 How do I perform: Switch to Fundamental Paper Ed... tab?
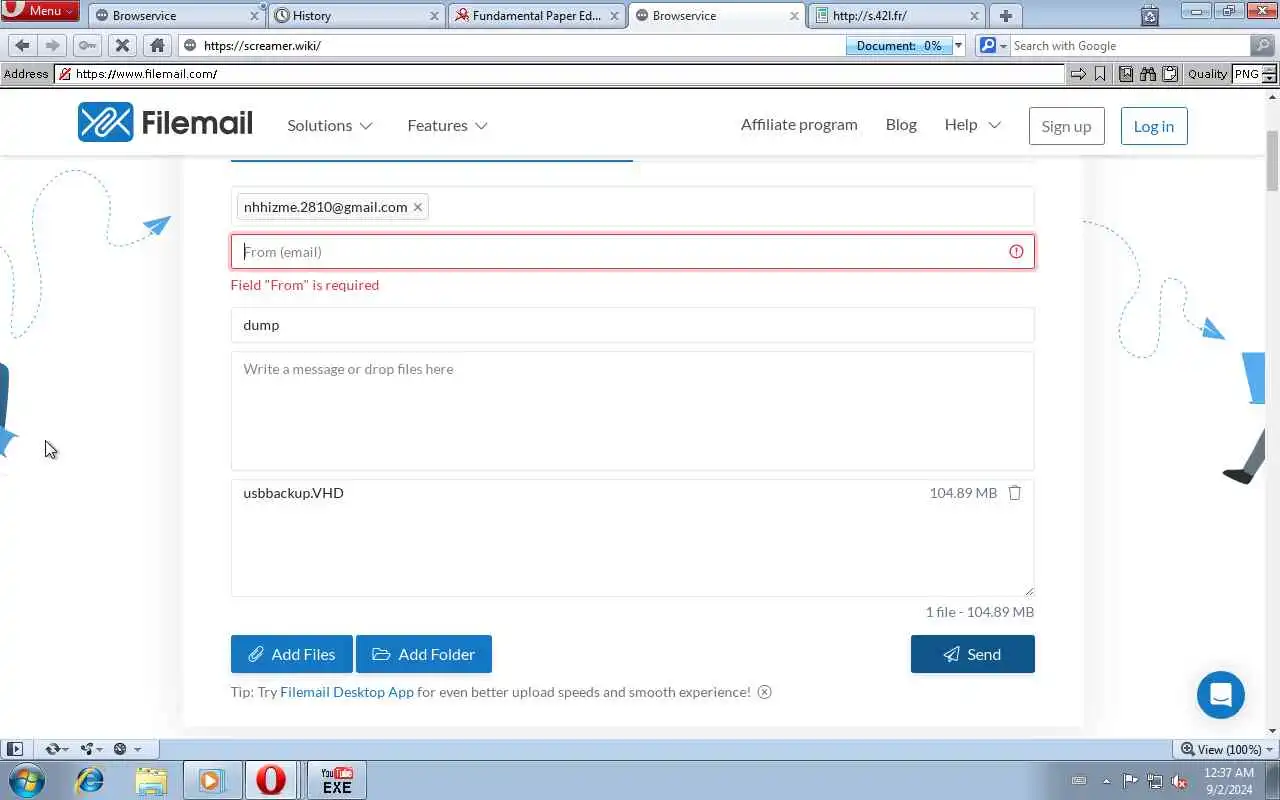point(537,15)
